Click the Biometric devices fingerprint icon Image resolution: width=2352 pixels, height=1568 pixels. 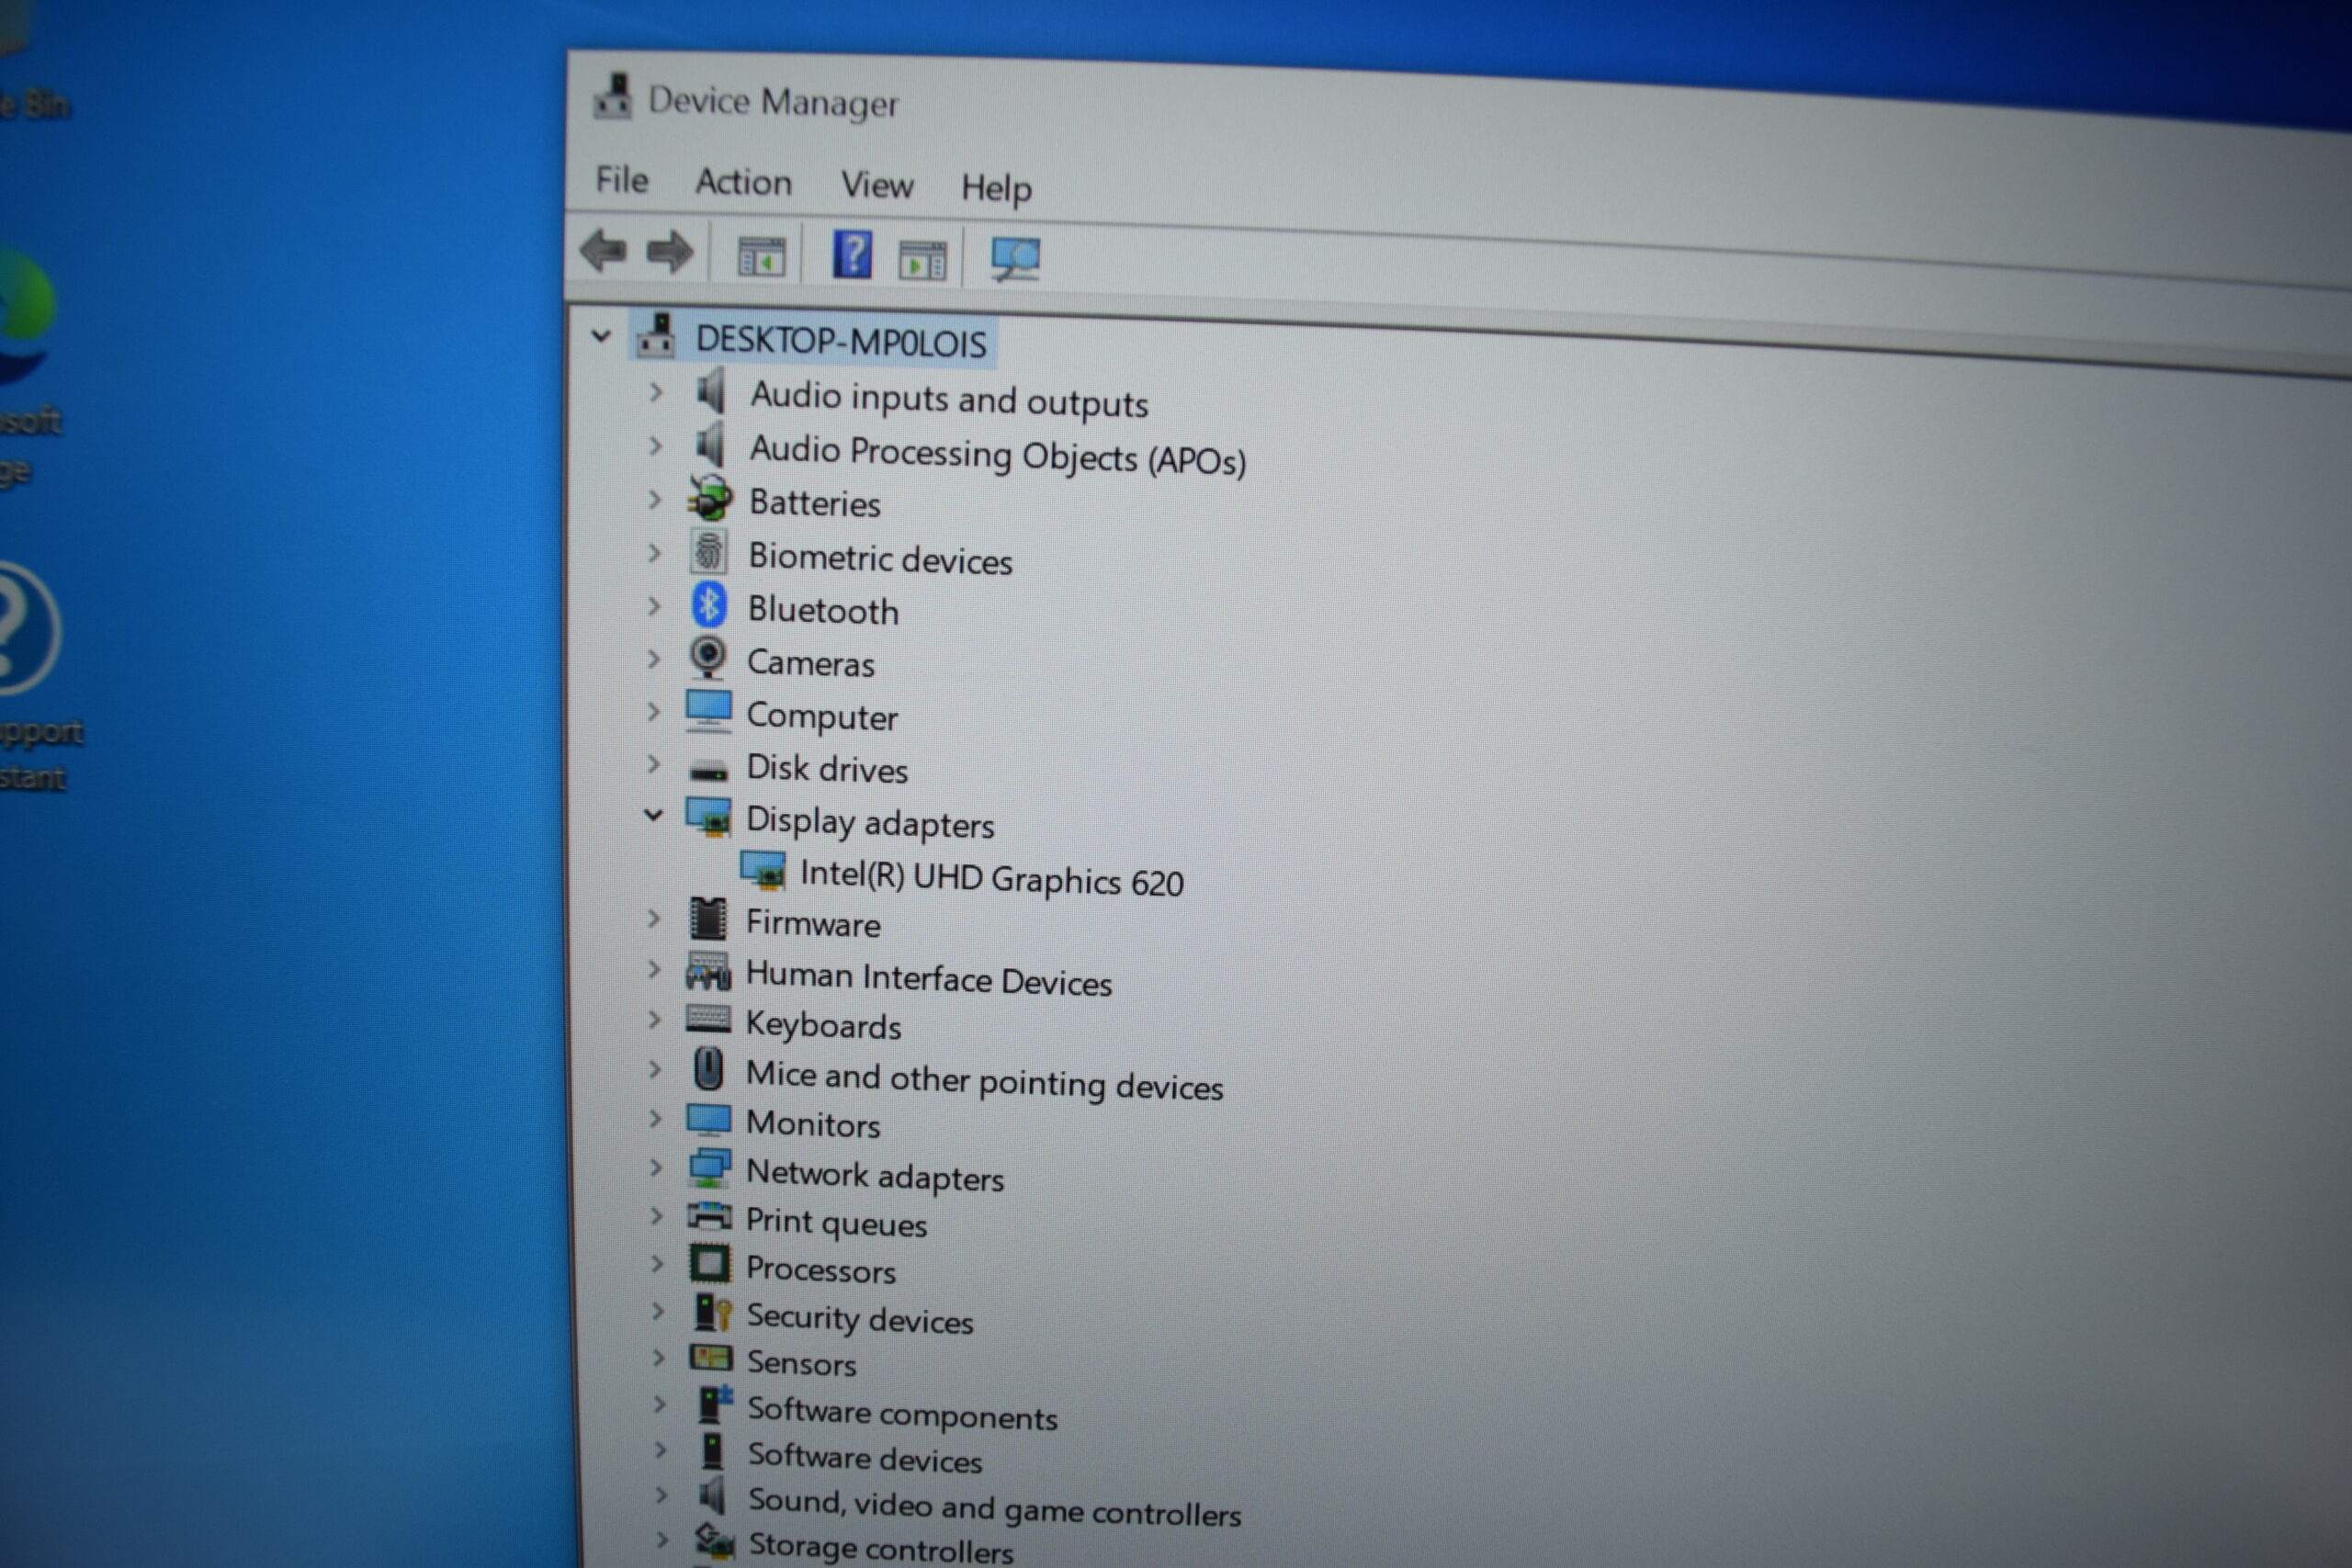[709, 551]
